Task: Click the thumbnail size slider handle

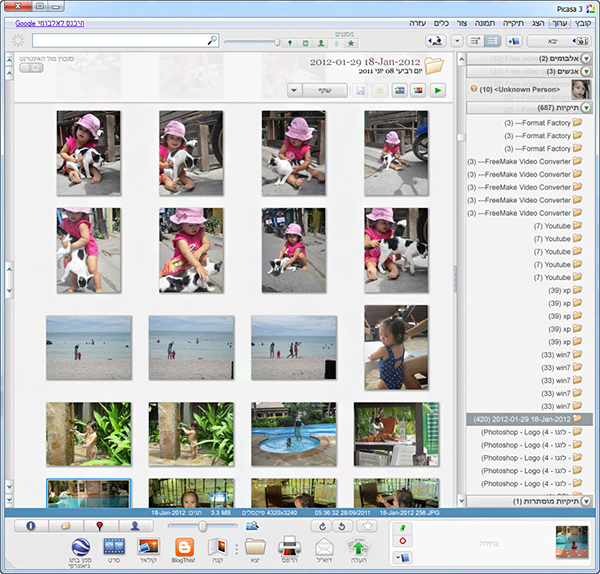Action: [202, 527]
